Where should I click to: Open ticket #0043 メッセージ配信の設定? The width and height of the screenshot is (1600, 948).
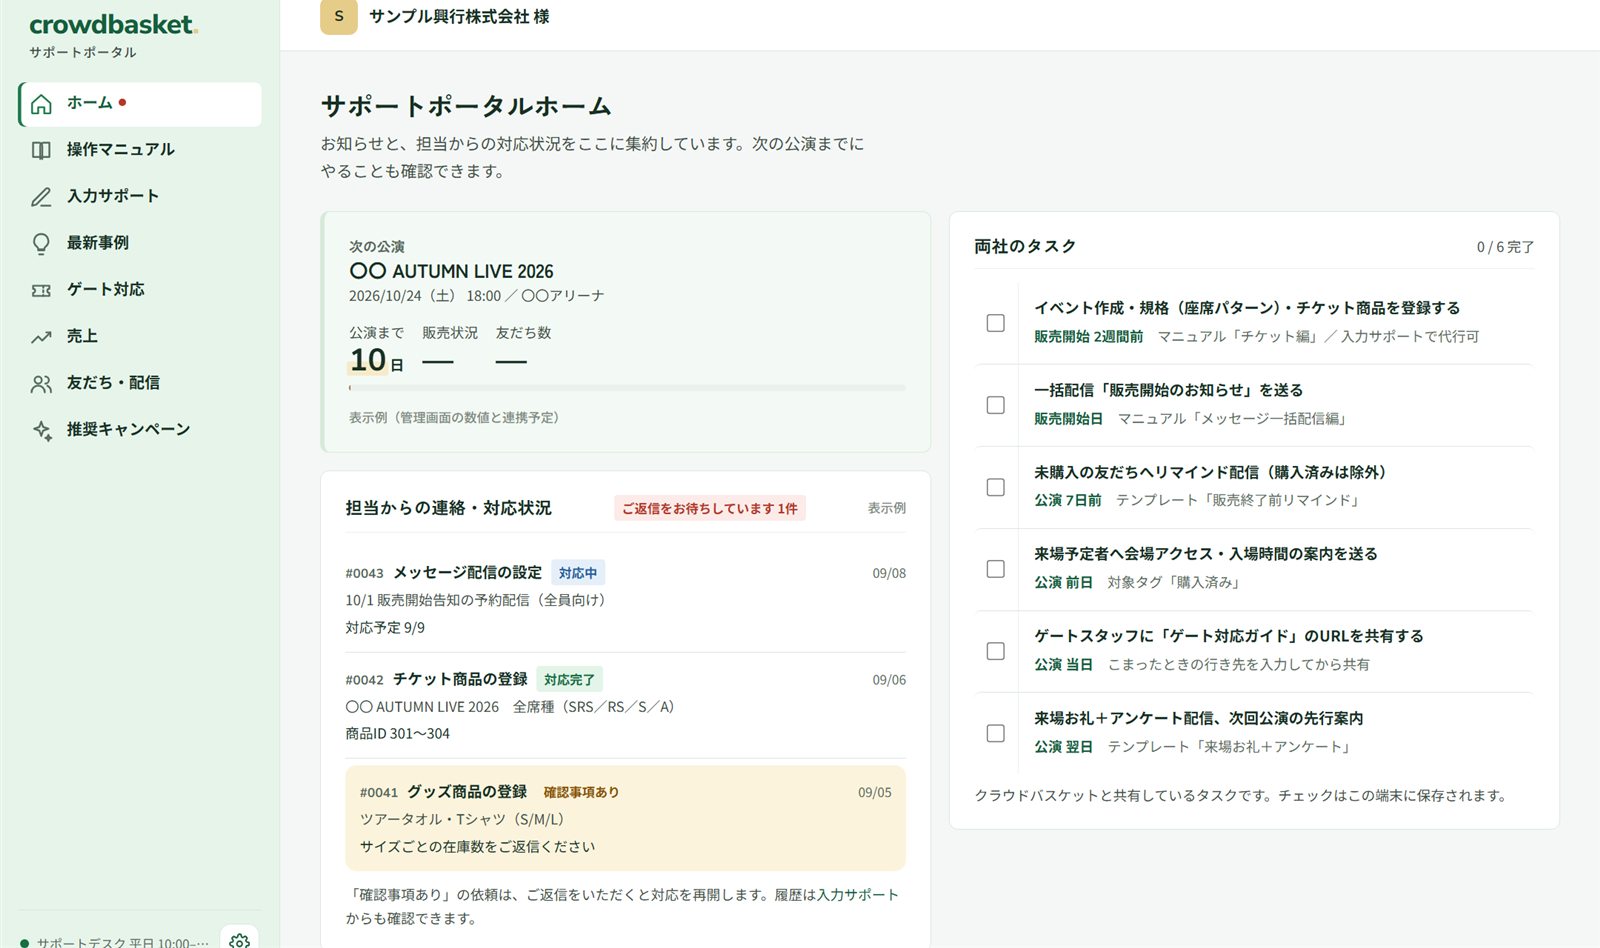click(626, 599)
